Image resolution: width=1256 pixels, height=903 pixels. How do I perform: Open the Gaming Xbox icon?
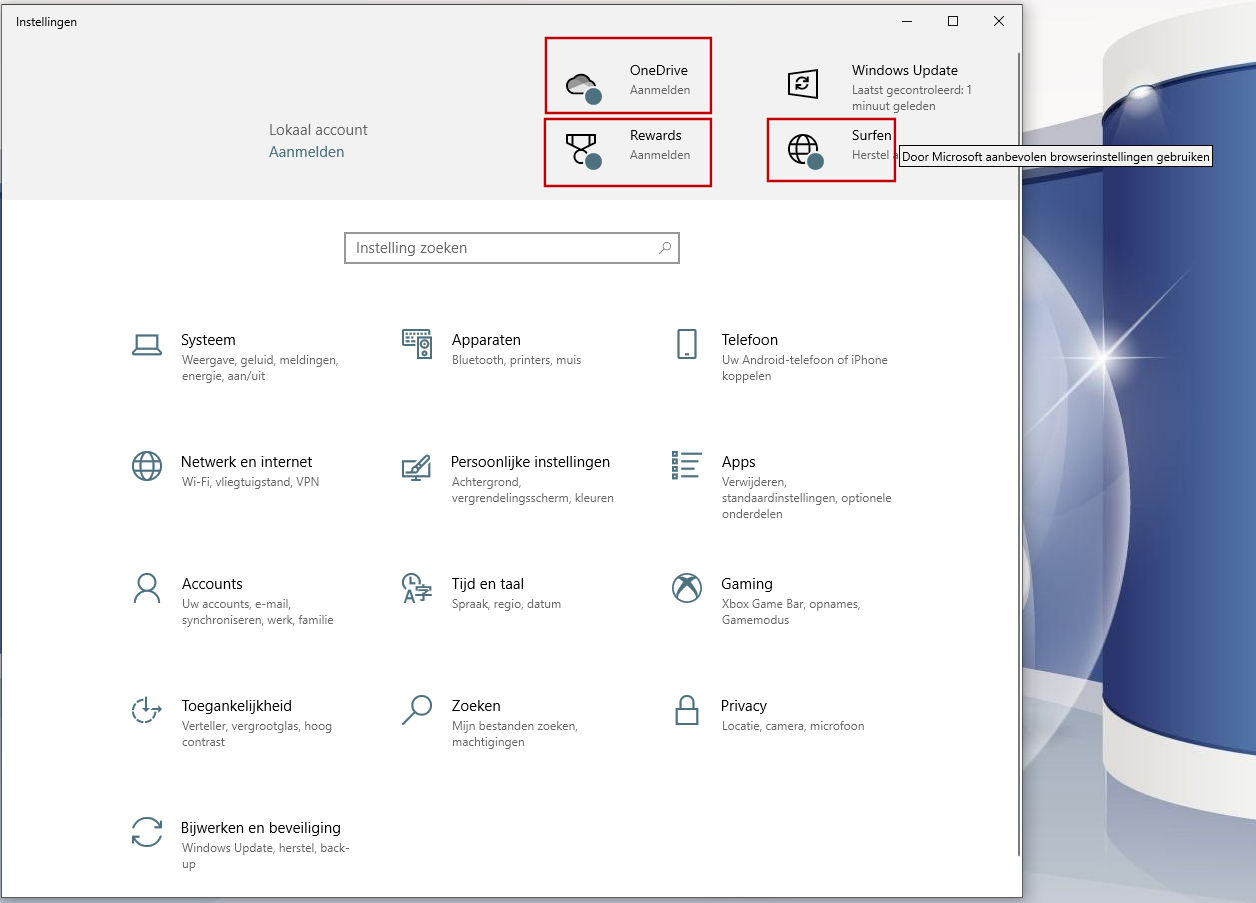point(686,588)
